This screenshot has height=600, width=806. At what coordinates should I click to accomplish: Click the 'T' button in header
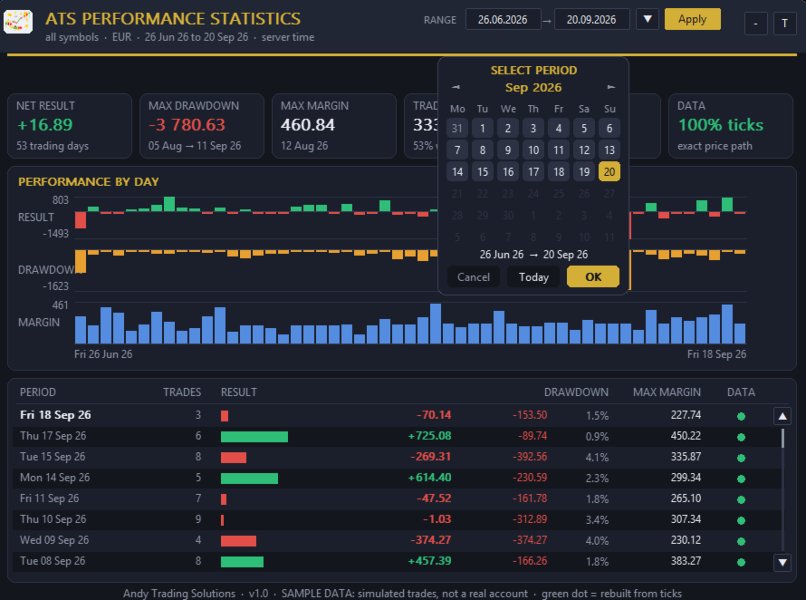tap(784, 24)
